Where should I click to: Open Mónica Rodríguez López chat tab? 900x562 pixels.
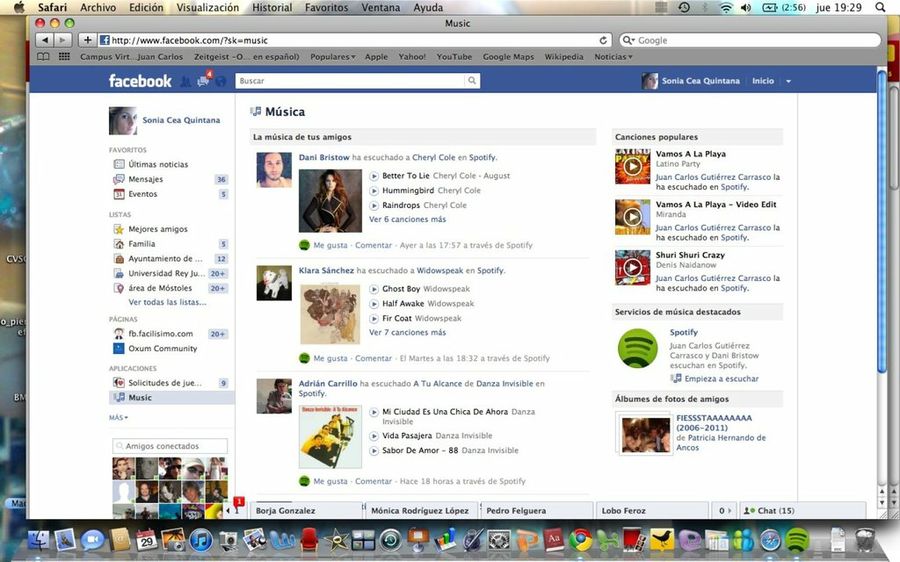point(421,510)
